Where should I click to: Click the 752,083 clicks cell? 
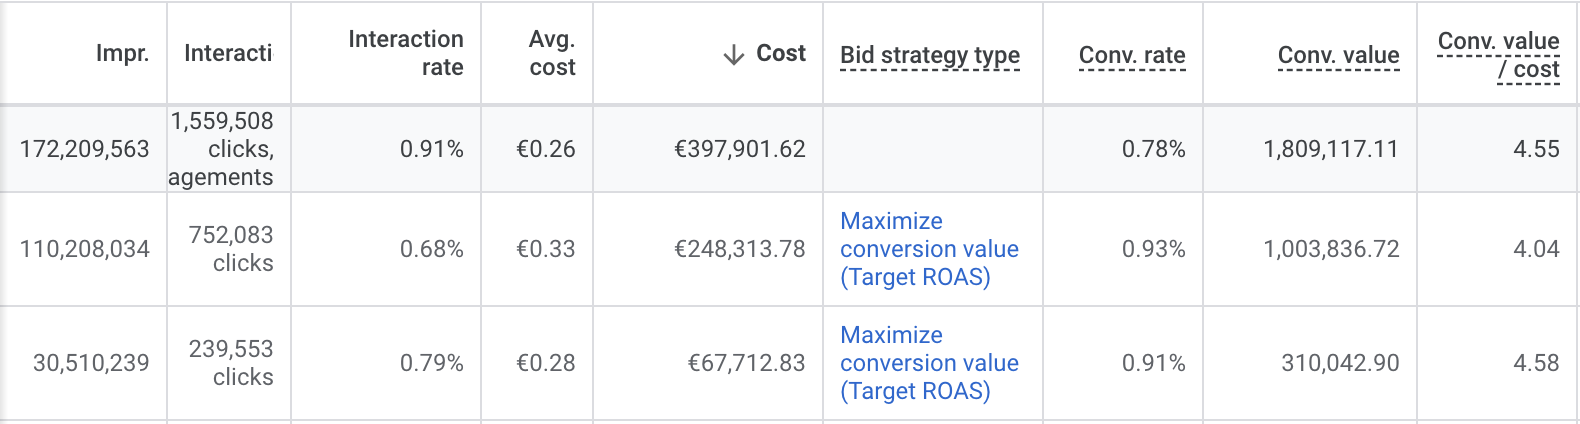pos(230,249)
